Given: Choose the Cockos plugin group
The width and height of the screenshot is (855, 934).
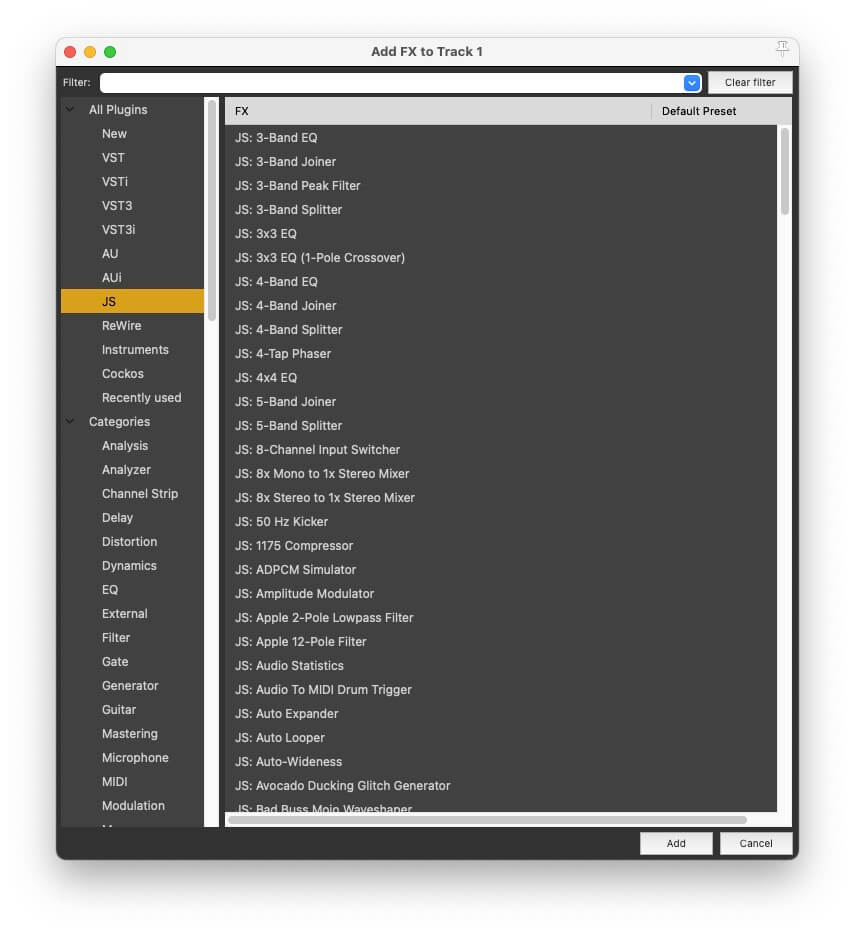Looking at the screenshot, I should (123, 374).
